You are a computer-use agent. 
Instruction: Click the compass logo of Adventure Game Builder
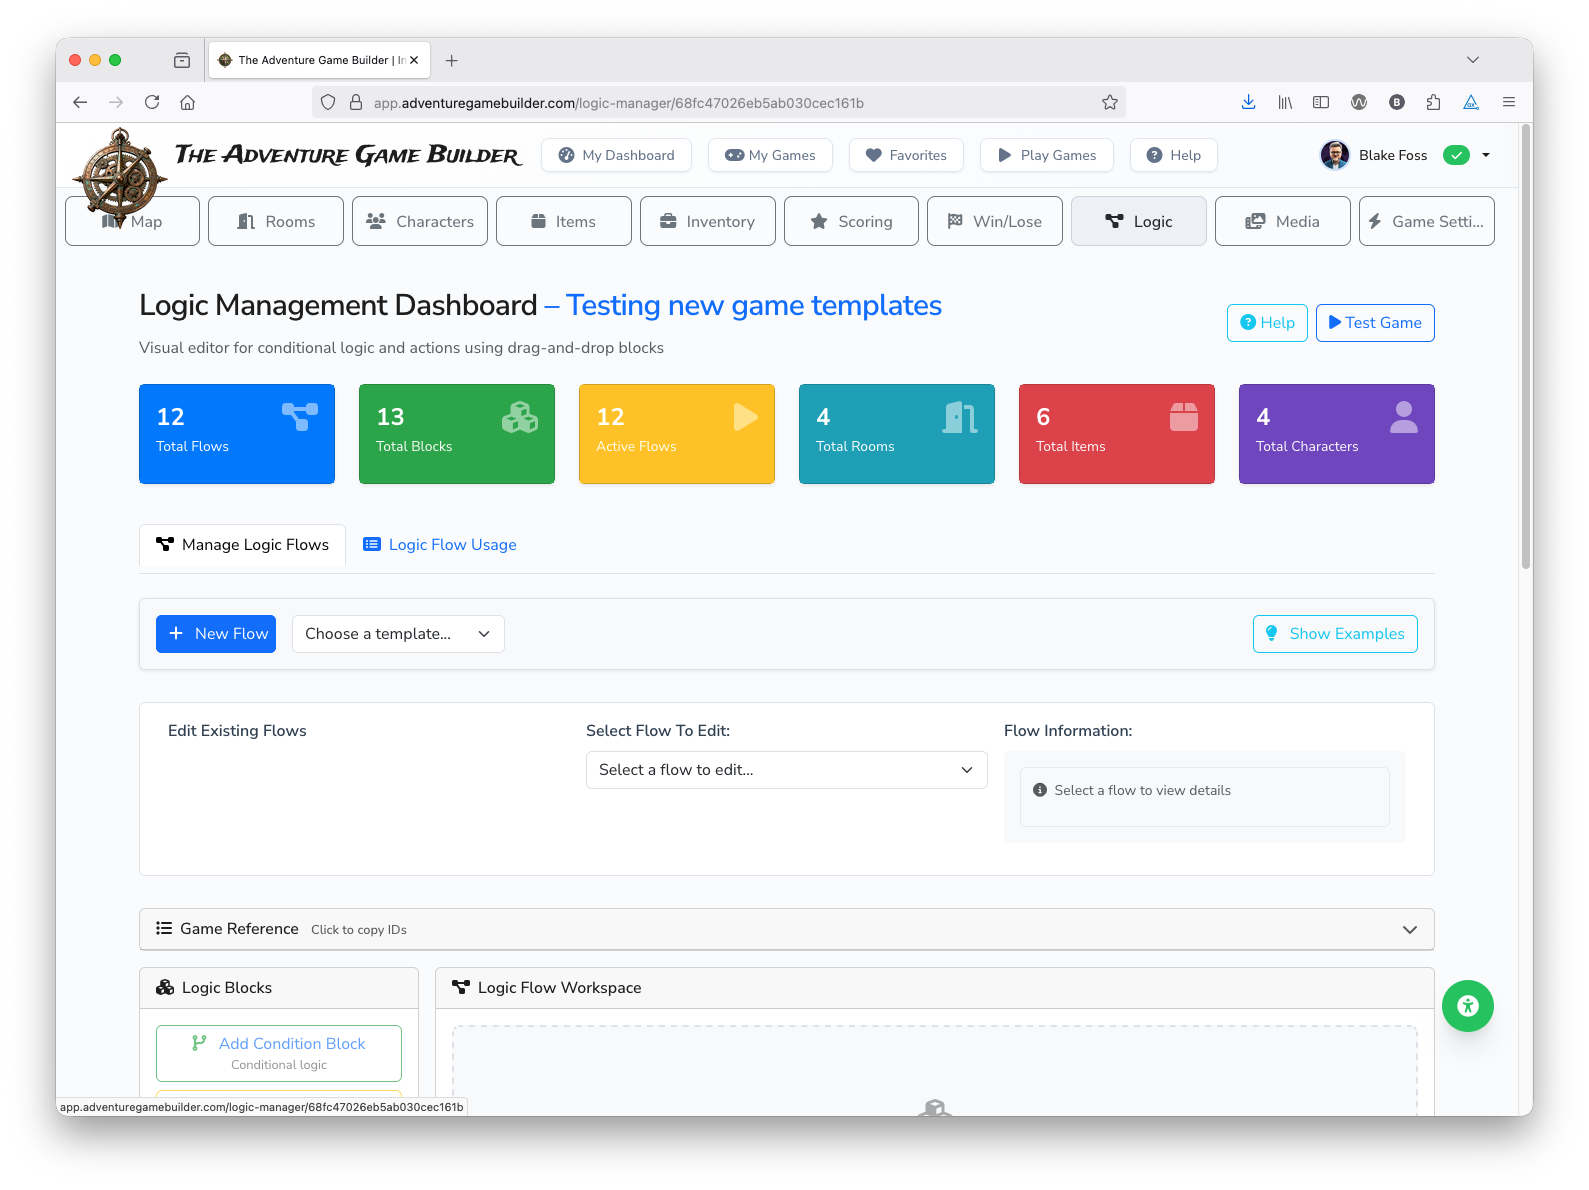[121, 173]
